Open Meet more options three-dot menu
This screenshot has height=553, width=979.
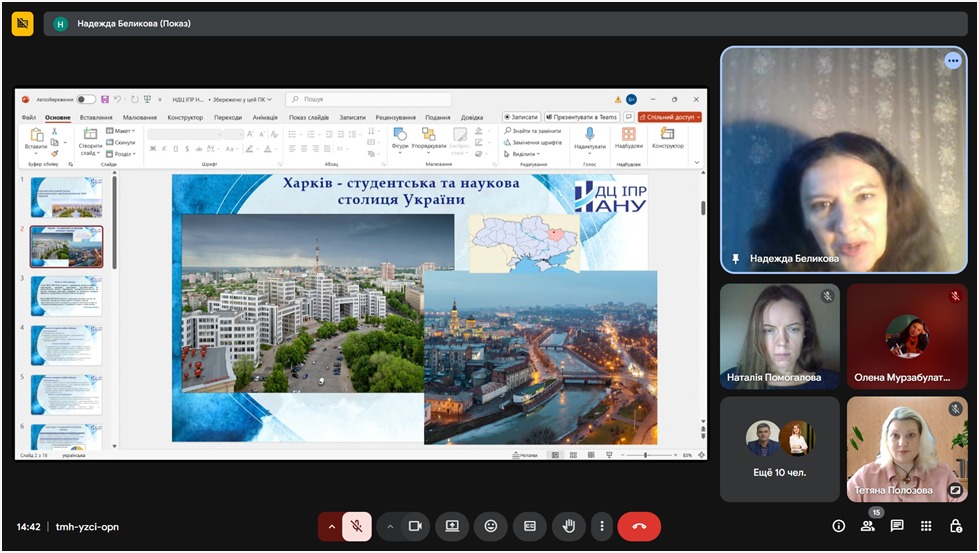601,527
